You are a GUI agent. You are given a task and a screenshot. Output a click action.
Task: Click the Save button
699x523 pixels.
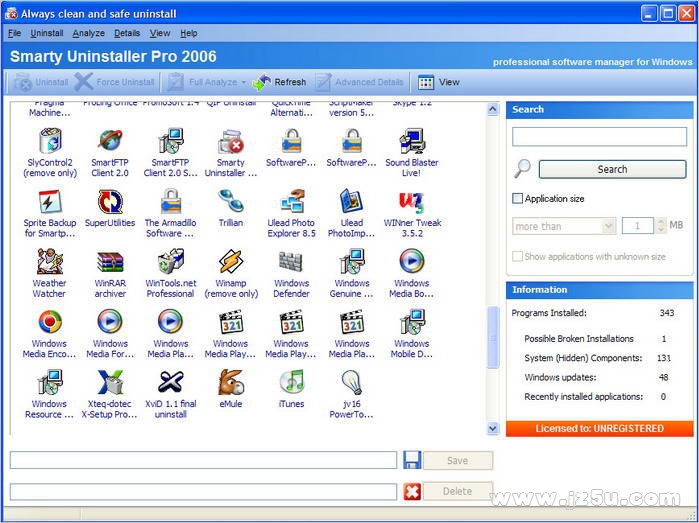[458, 461]
